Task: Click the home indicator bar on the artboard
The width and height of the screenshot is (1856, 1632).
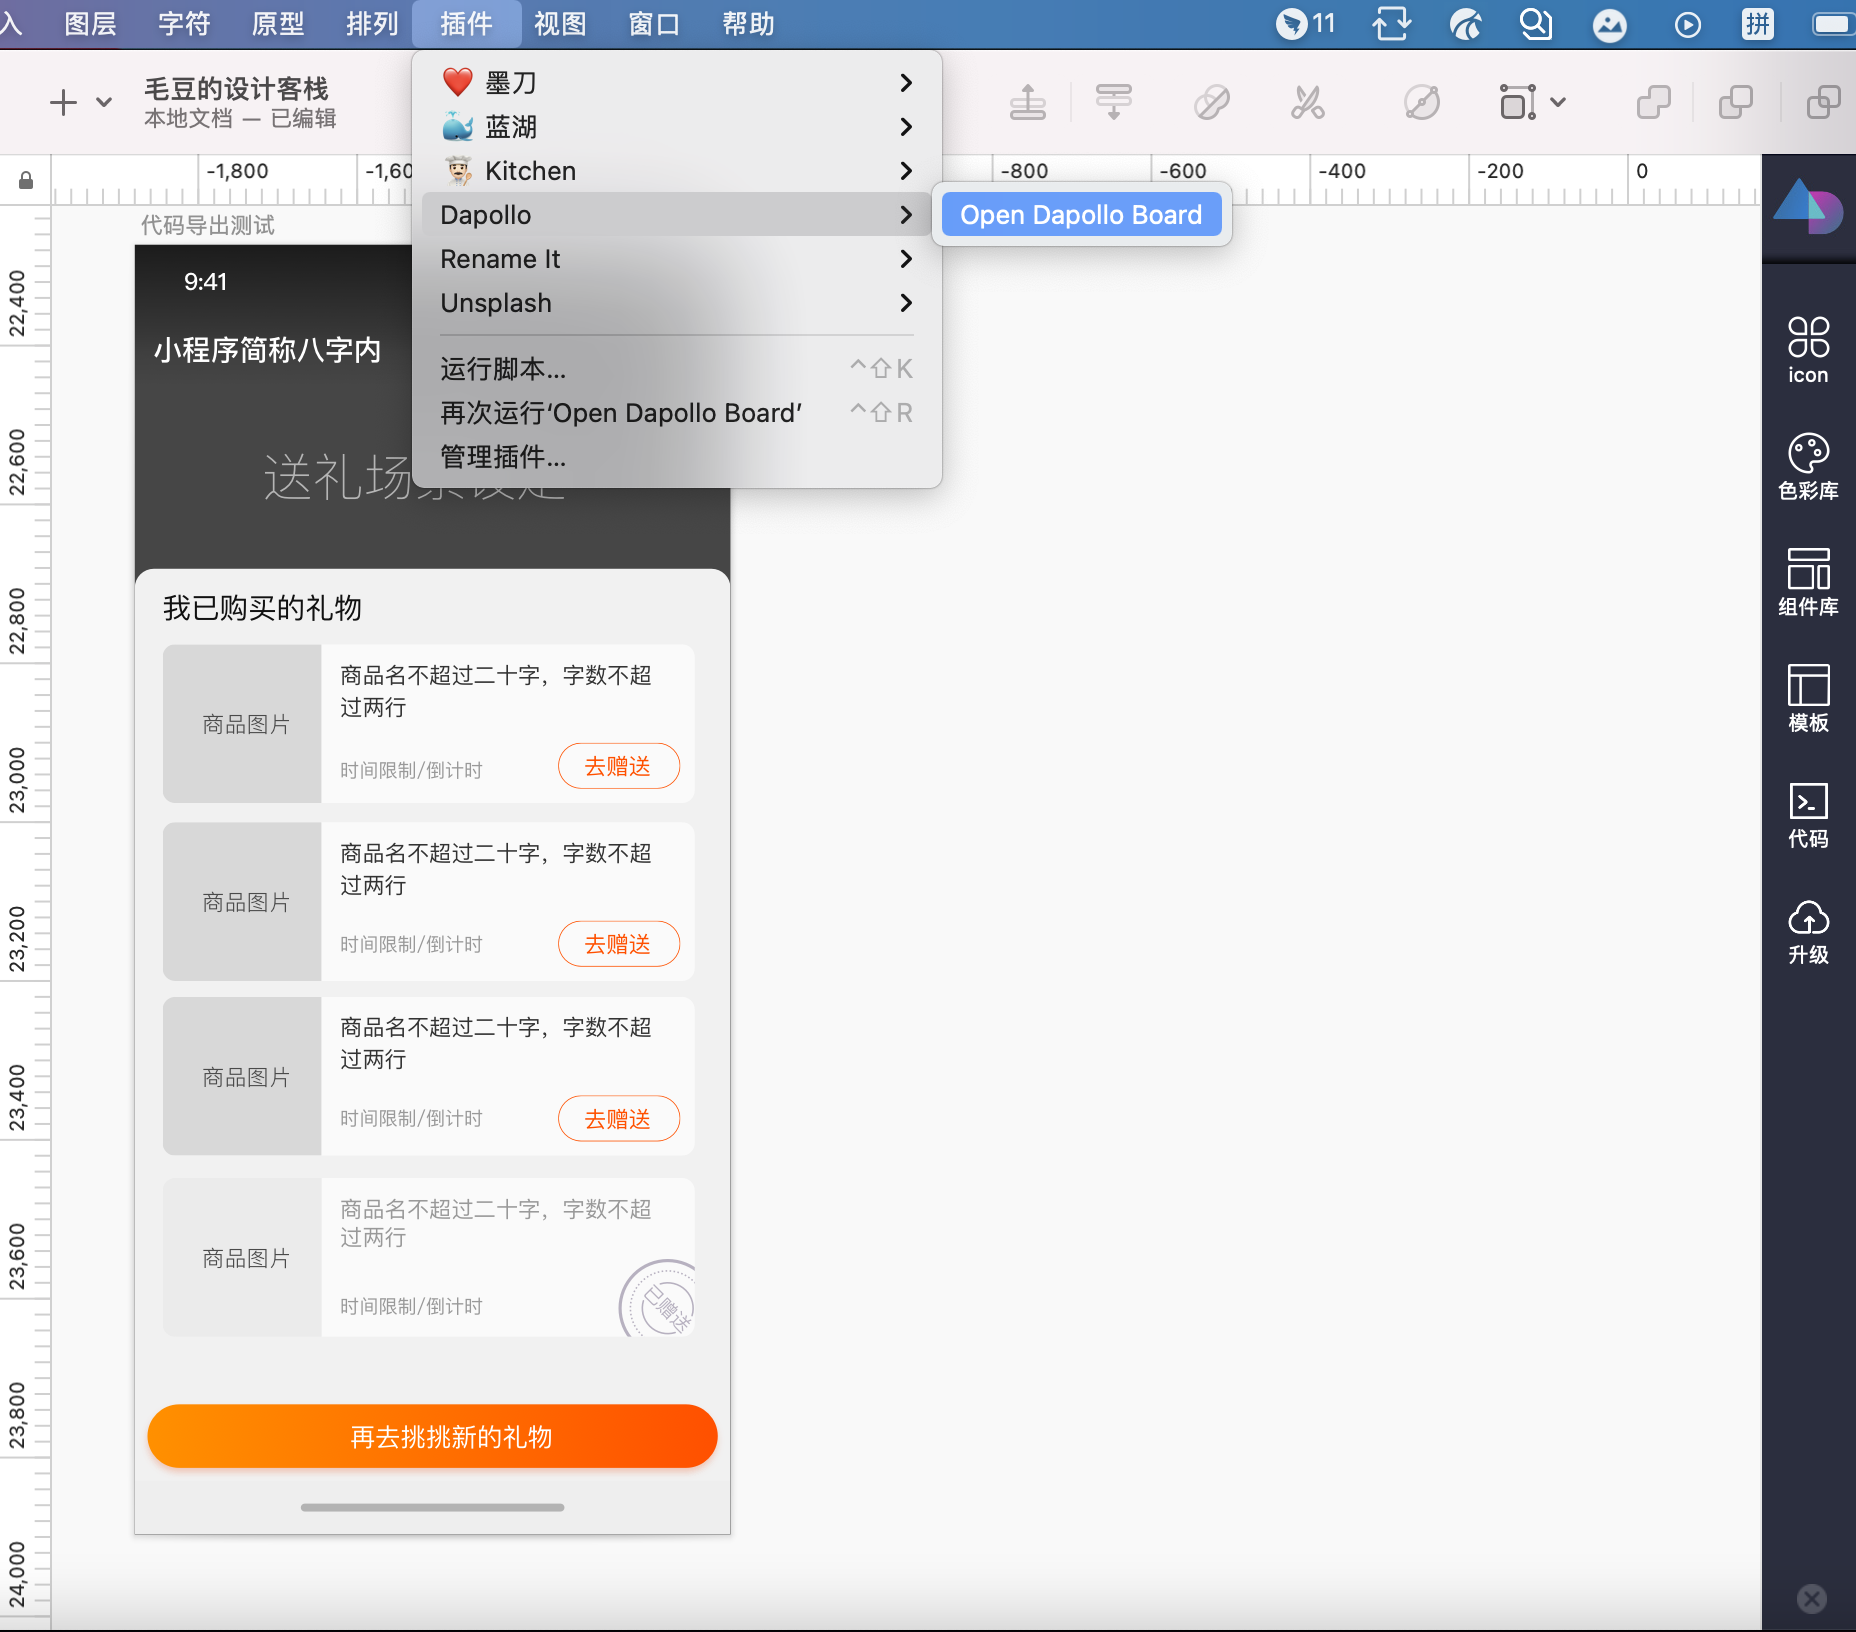Action: point(432,1507)
